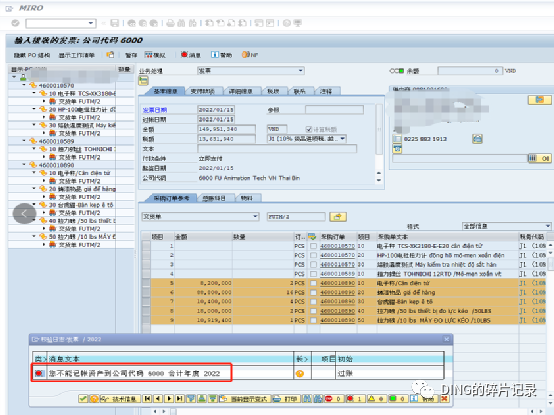554x415 pixels.
Task: Click the vendor display icon next to phone number
Action: tap(477, 139)
